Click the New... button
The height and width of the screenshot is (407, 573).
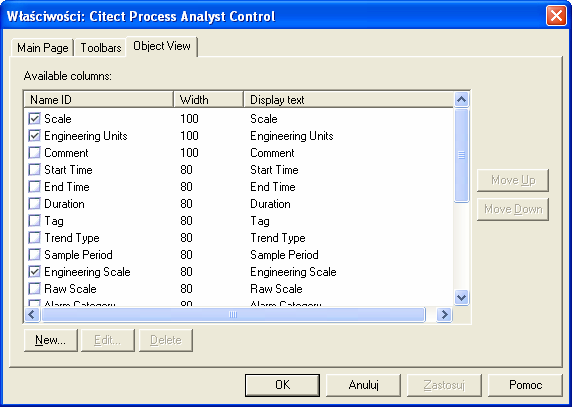50,340
